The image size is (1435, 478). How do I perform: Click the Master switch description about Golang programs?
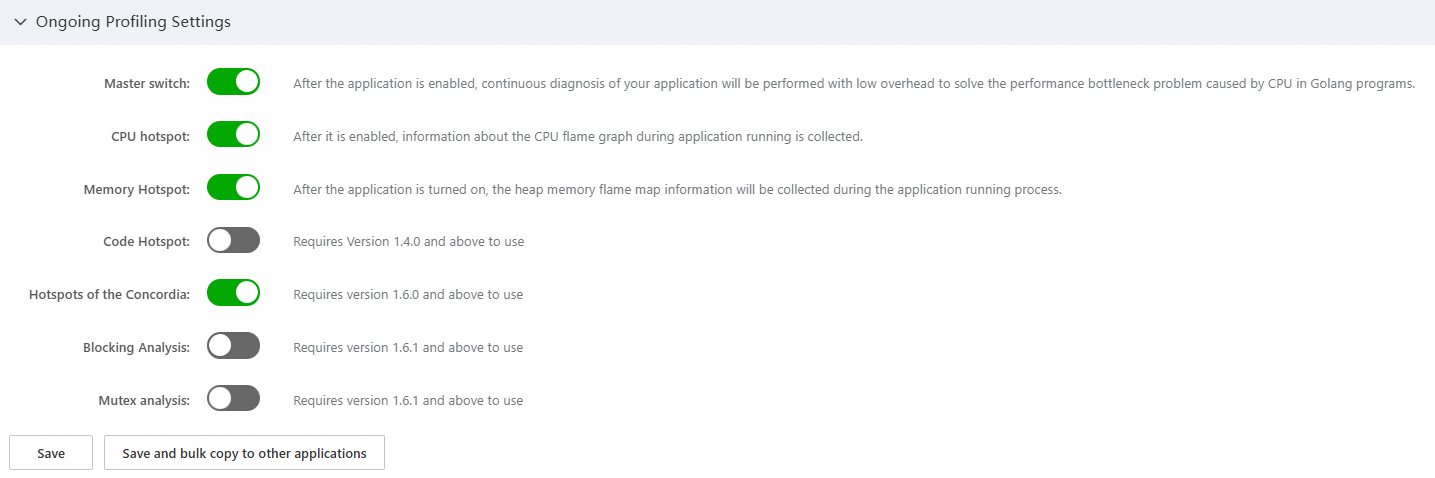(853, 84)
